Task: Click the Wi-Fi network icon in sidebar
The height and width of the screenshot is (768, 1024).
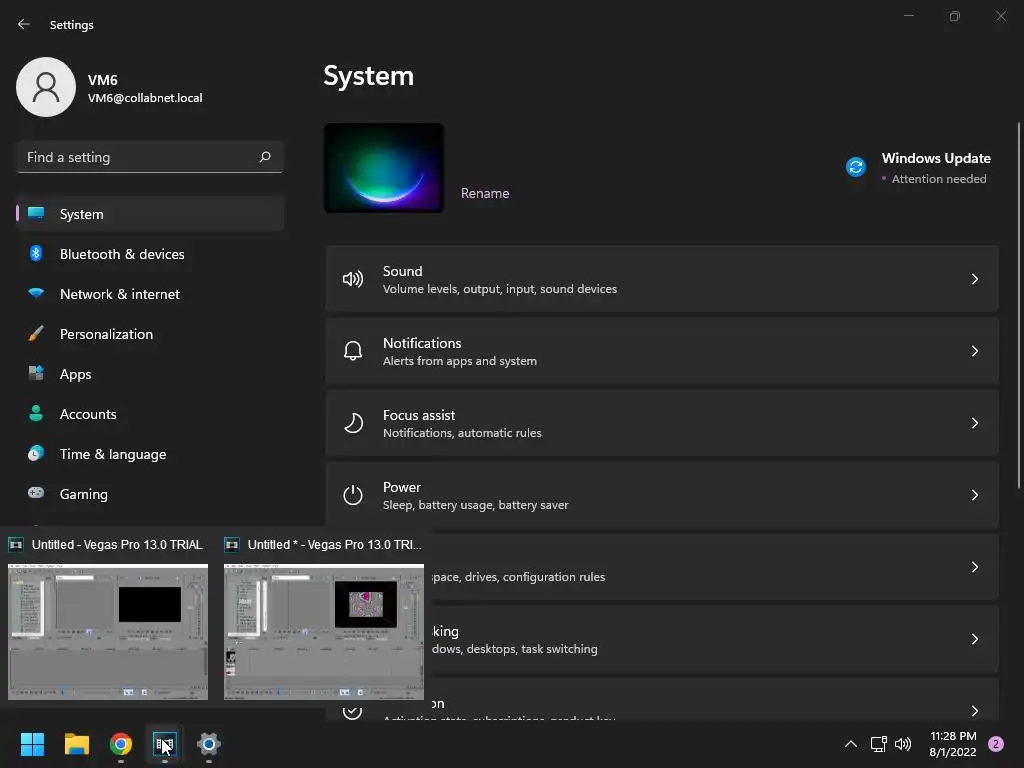Action: (36, 293)
